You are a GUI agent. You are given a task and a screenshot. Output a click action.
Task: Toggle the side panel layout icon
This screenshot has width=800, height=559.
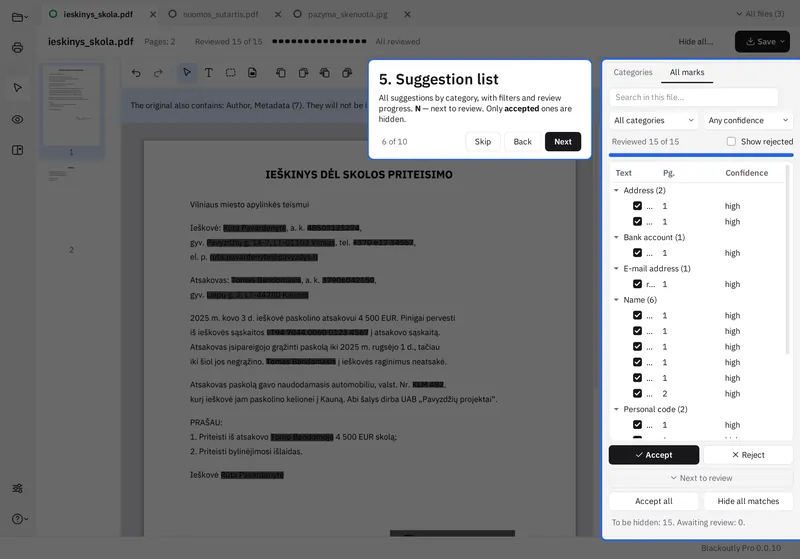(x=17, y=150)
